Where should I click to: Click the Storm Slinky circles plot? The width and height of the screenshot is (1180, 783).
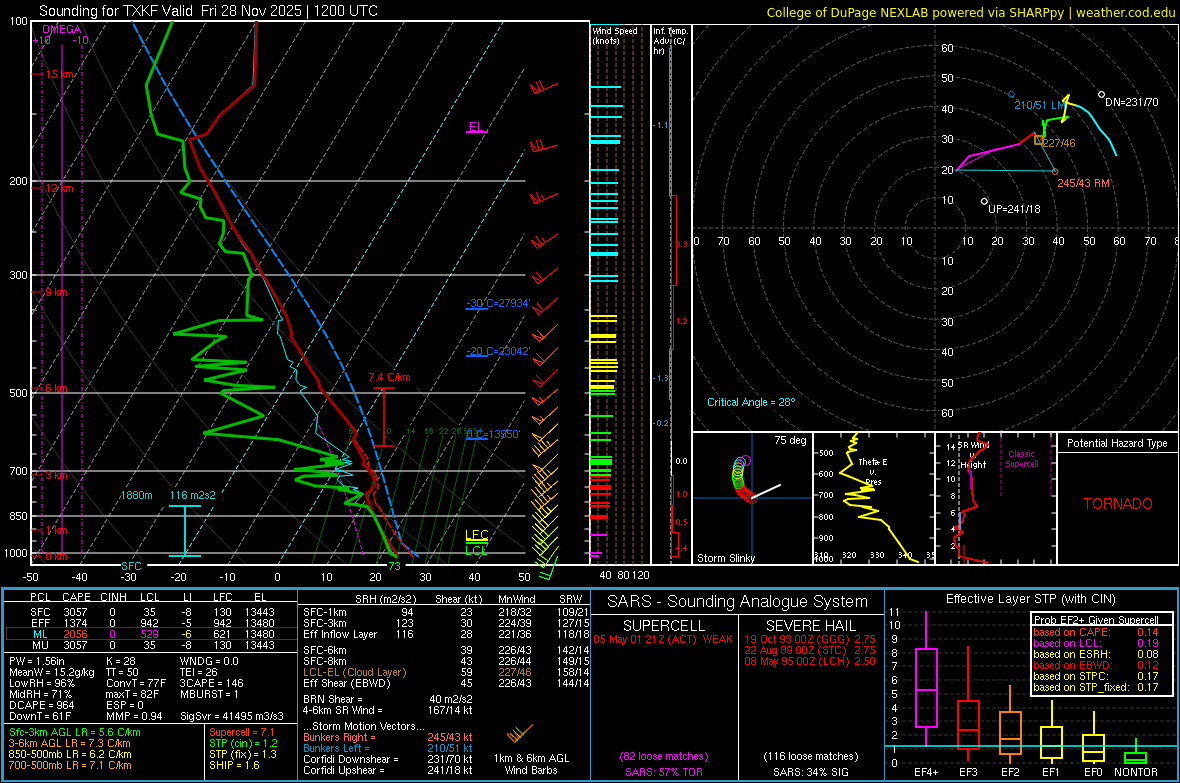pyautogui.click(x=742, y=480)
